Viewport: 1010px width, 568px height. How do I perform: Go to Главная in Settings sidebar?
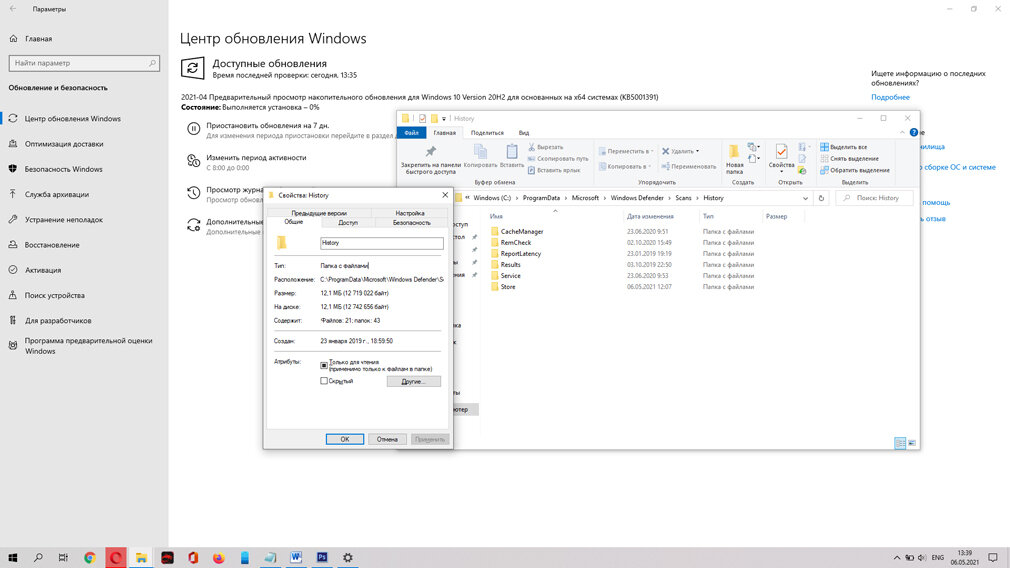[38, 39]
